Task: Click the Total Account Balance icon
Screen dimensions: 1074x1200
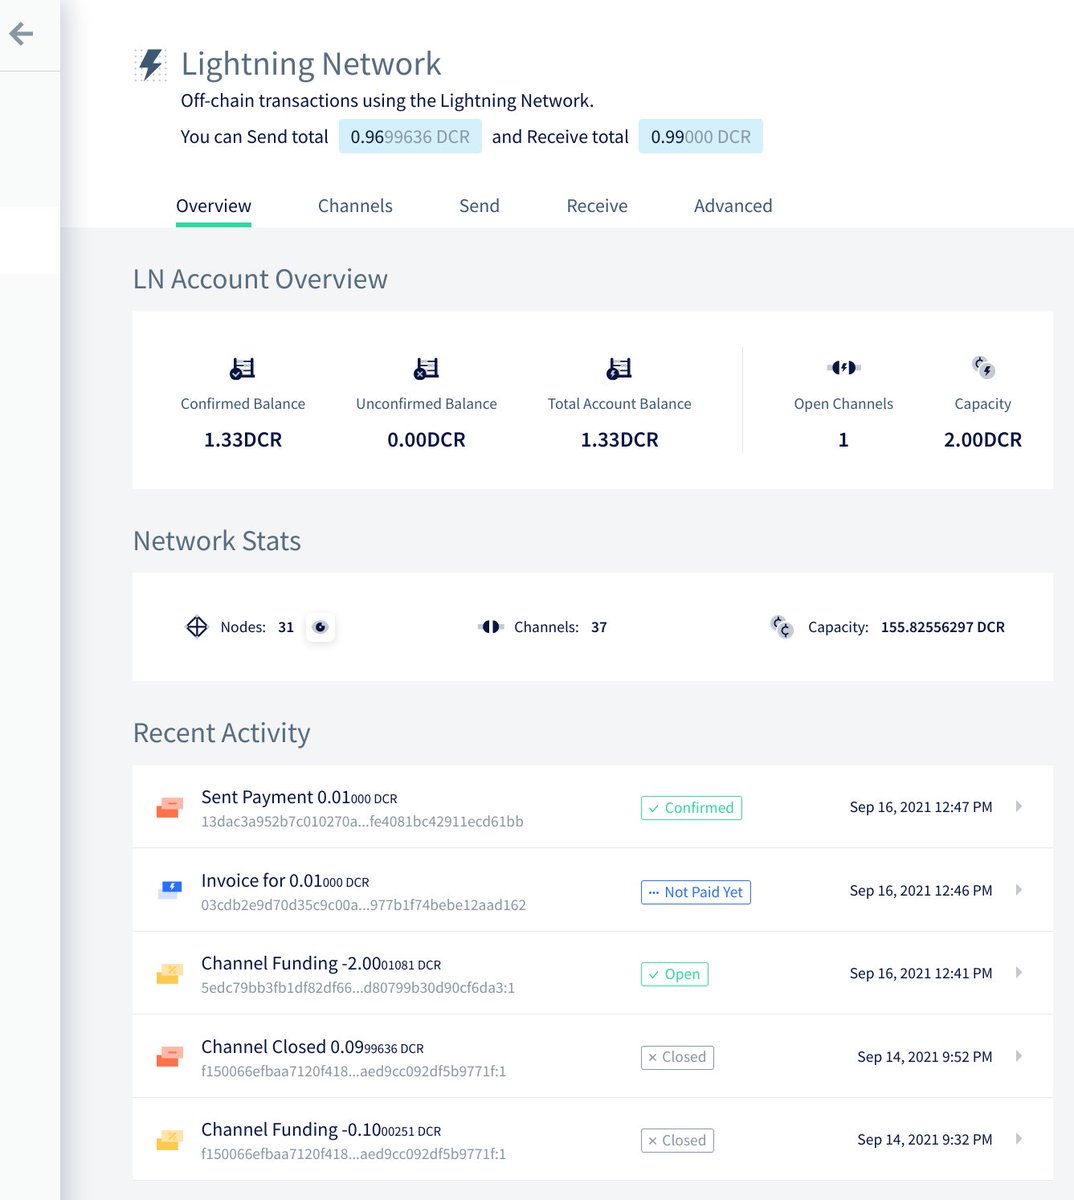Action: [618, 367]
